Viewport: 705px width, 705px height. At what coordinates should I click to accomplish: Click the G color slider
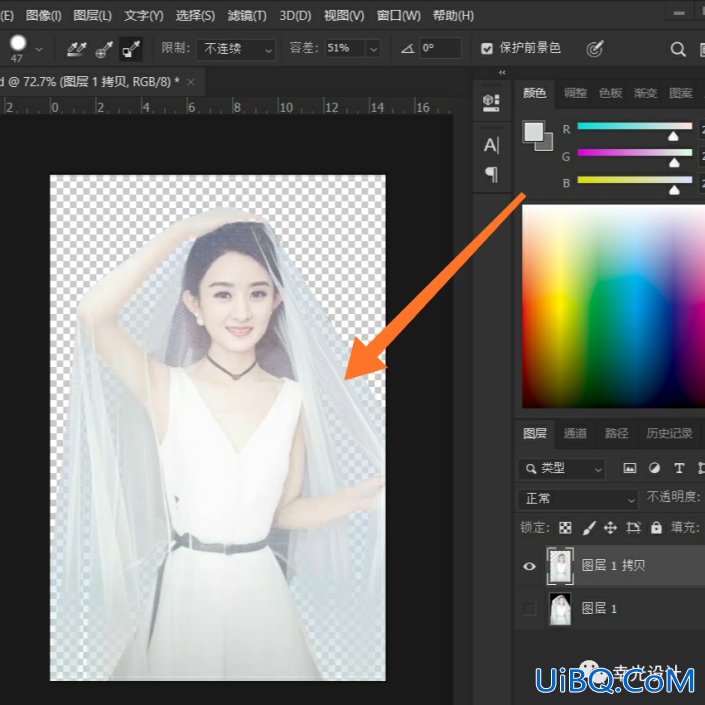click(x=634, y=153)
